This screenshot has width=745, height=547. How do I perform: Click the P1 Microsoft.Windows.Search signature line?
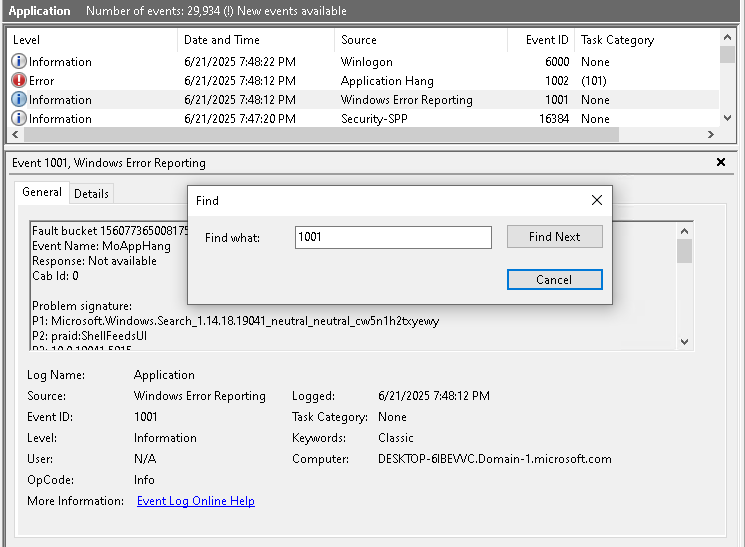tap(236, 321)
